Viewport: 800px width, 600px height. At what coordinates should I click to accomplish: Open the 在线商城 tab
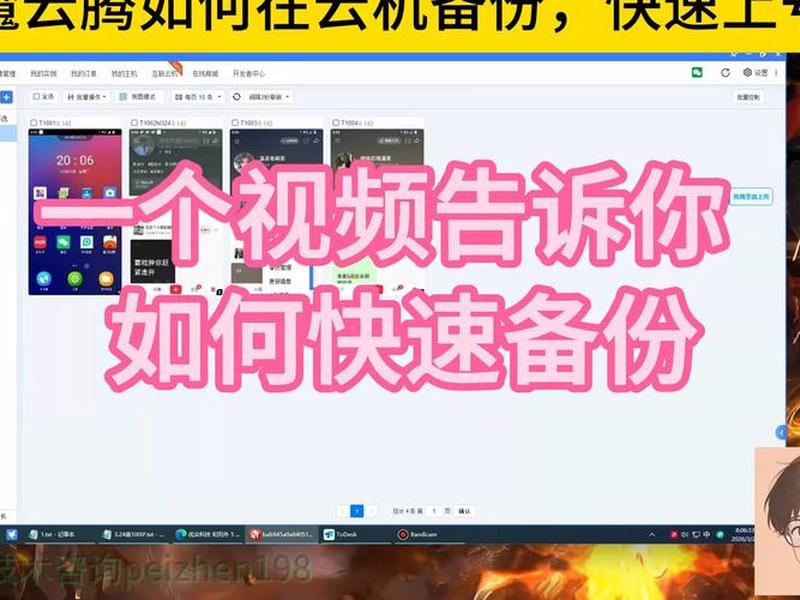(205, 73)
